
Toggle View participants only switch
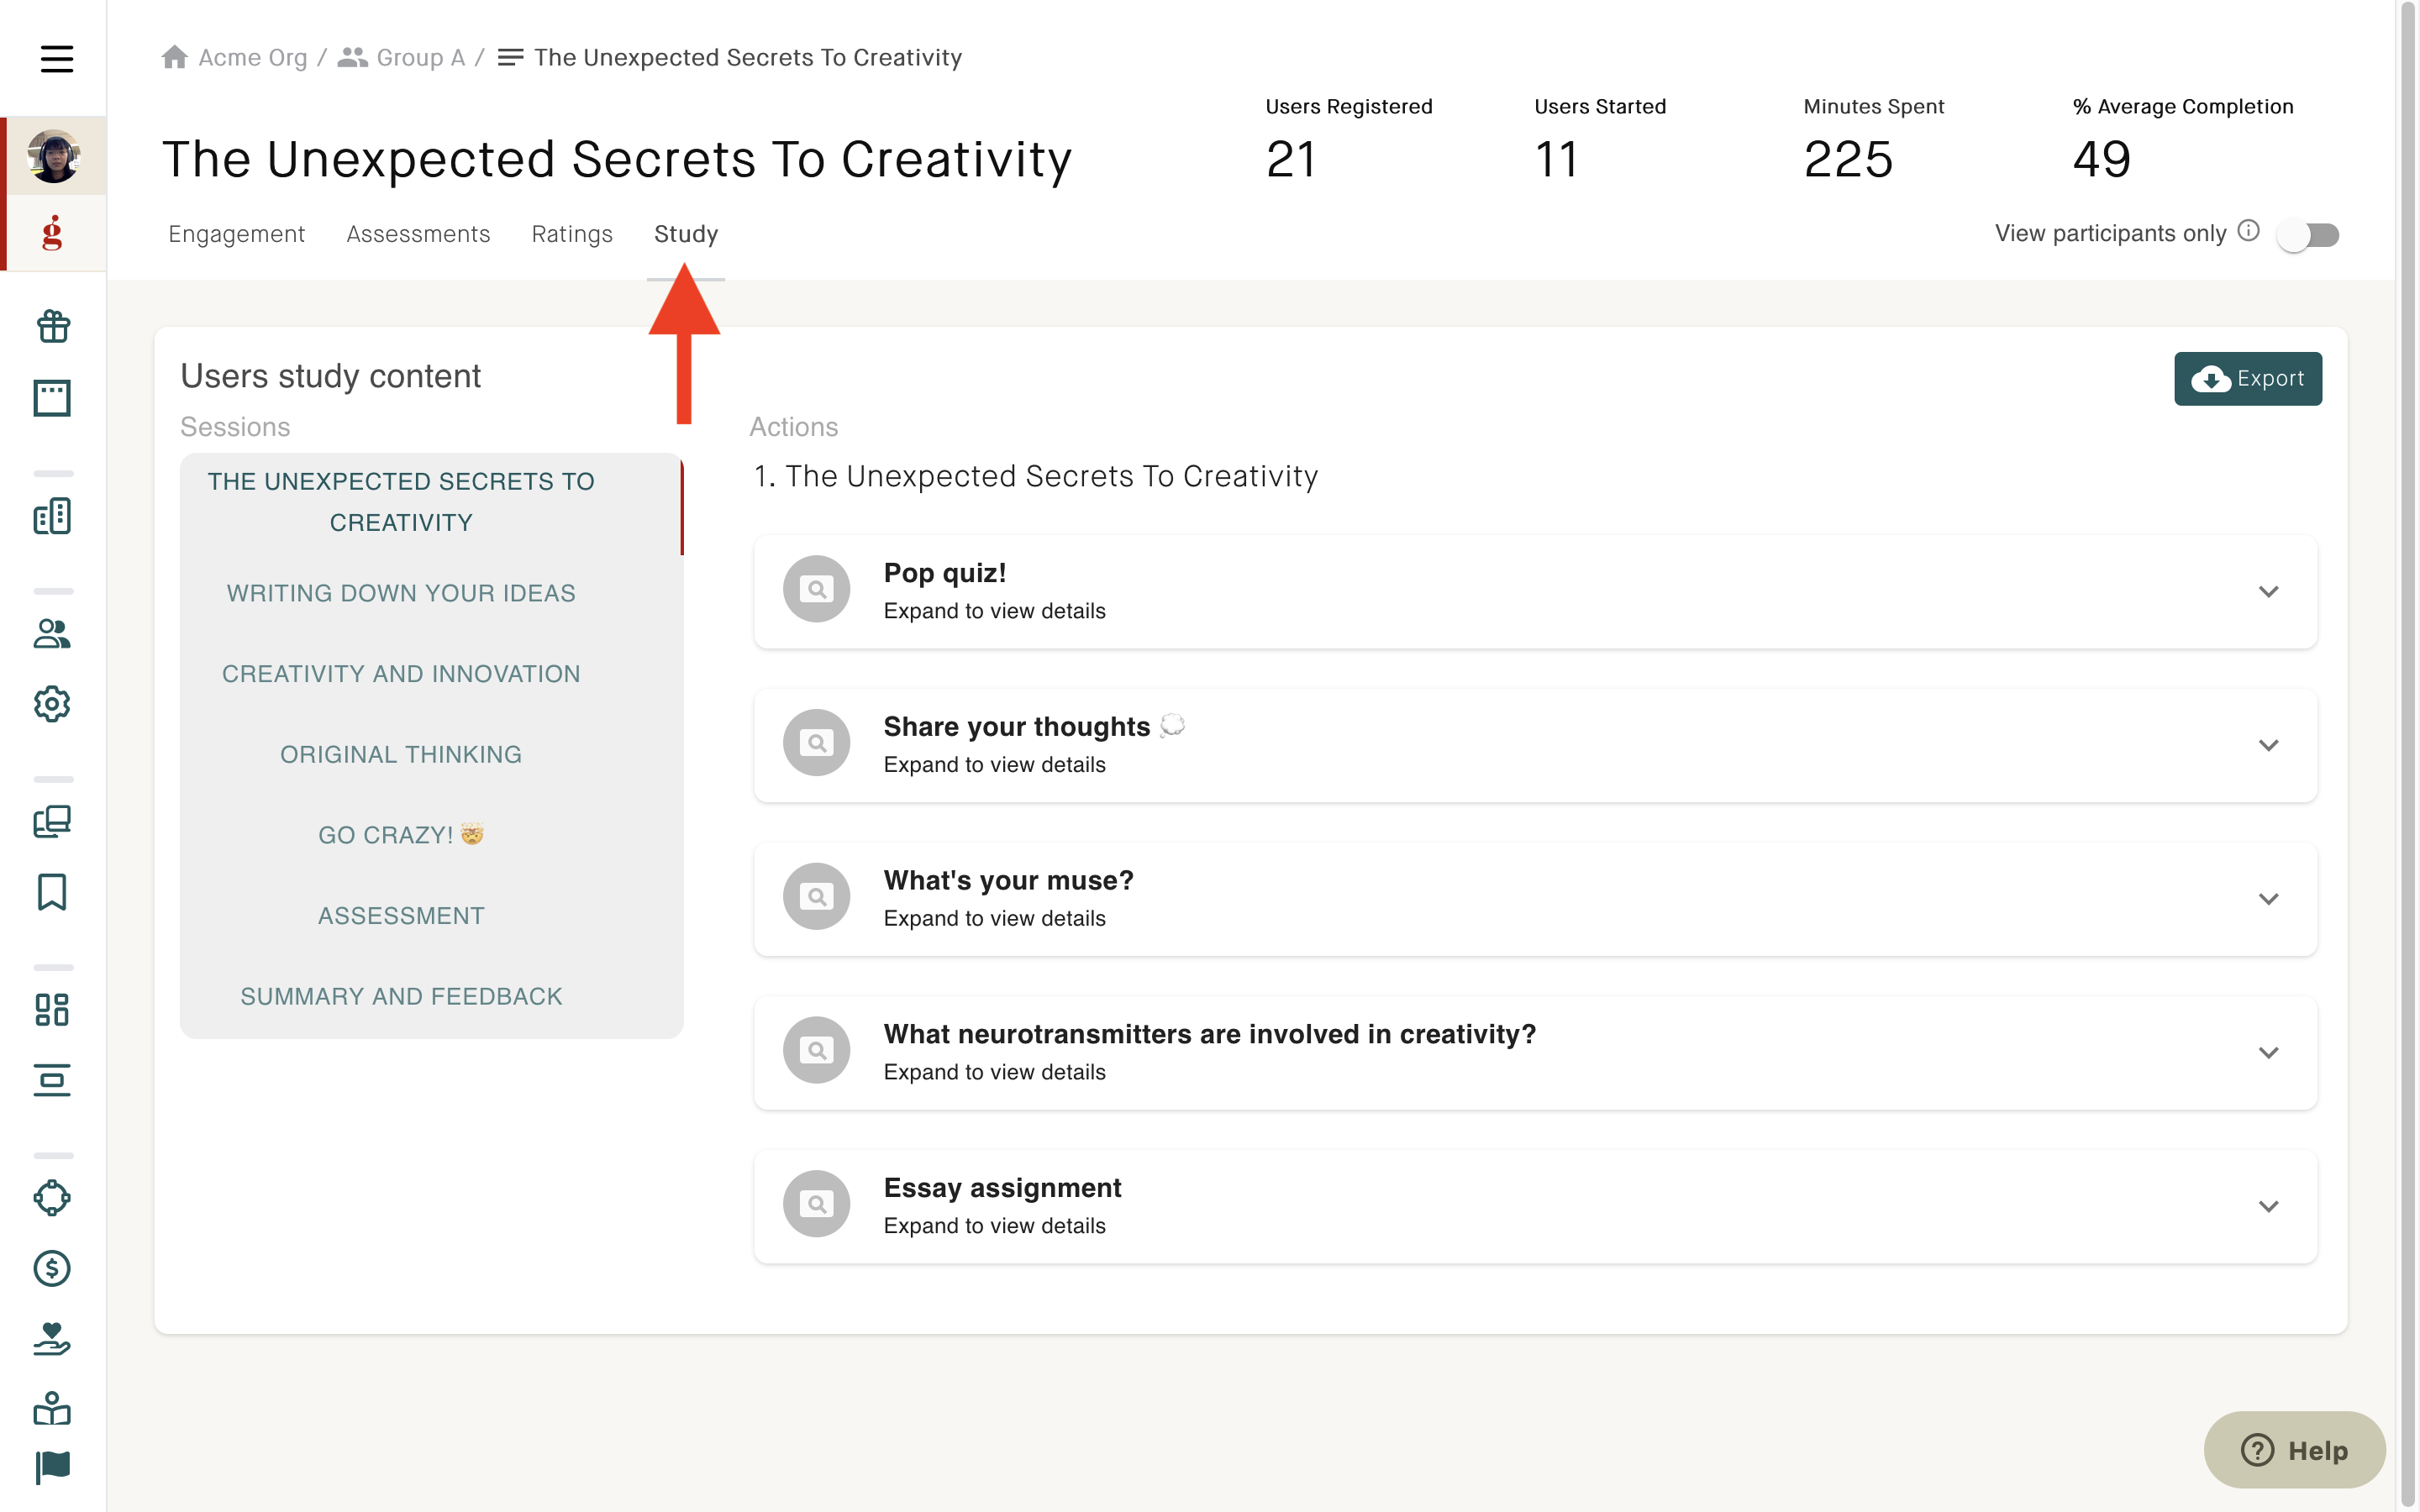coord(2307,235)
